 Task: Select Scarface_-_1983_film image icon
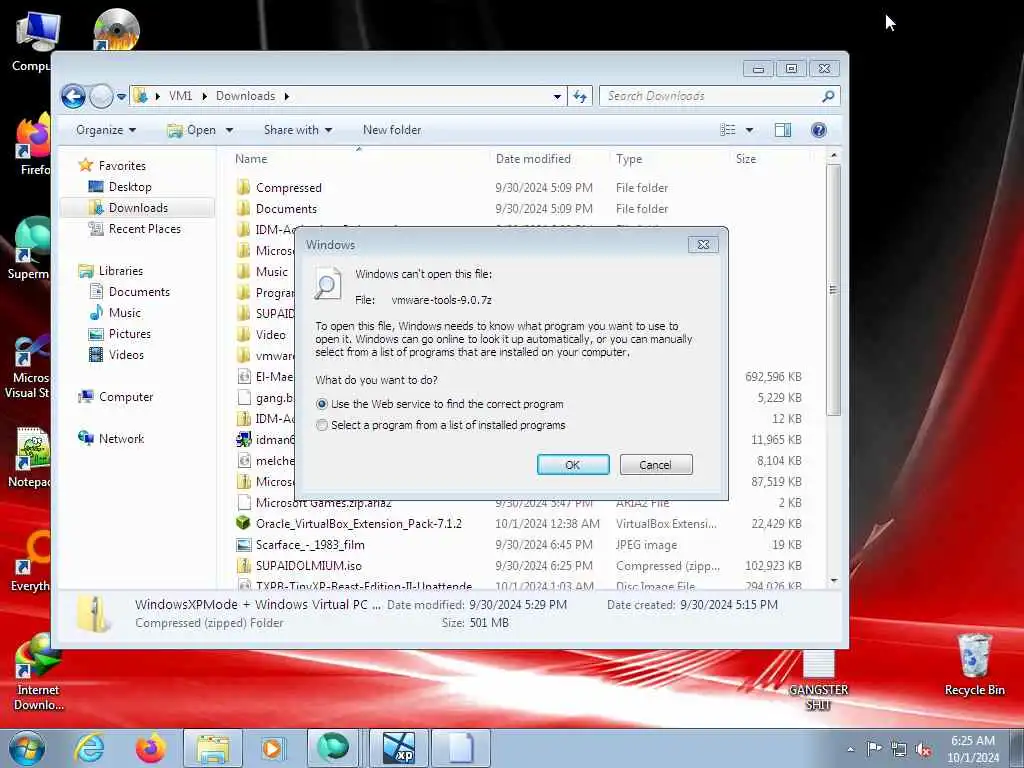coord(244,545)
